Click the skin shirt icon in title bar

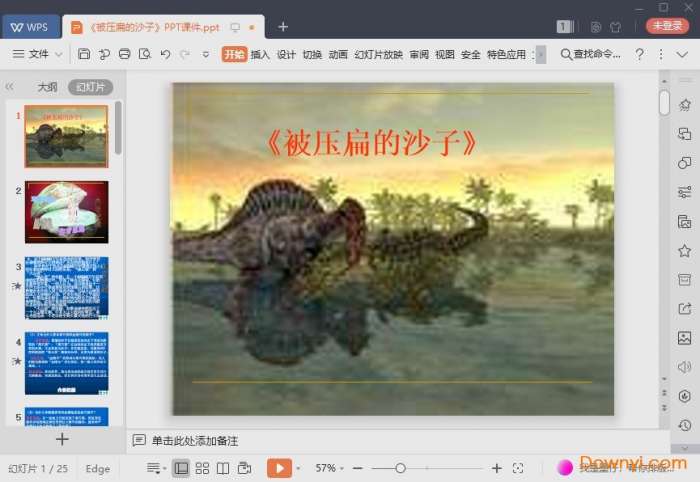pyautogui.click(x=616, y=27)
